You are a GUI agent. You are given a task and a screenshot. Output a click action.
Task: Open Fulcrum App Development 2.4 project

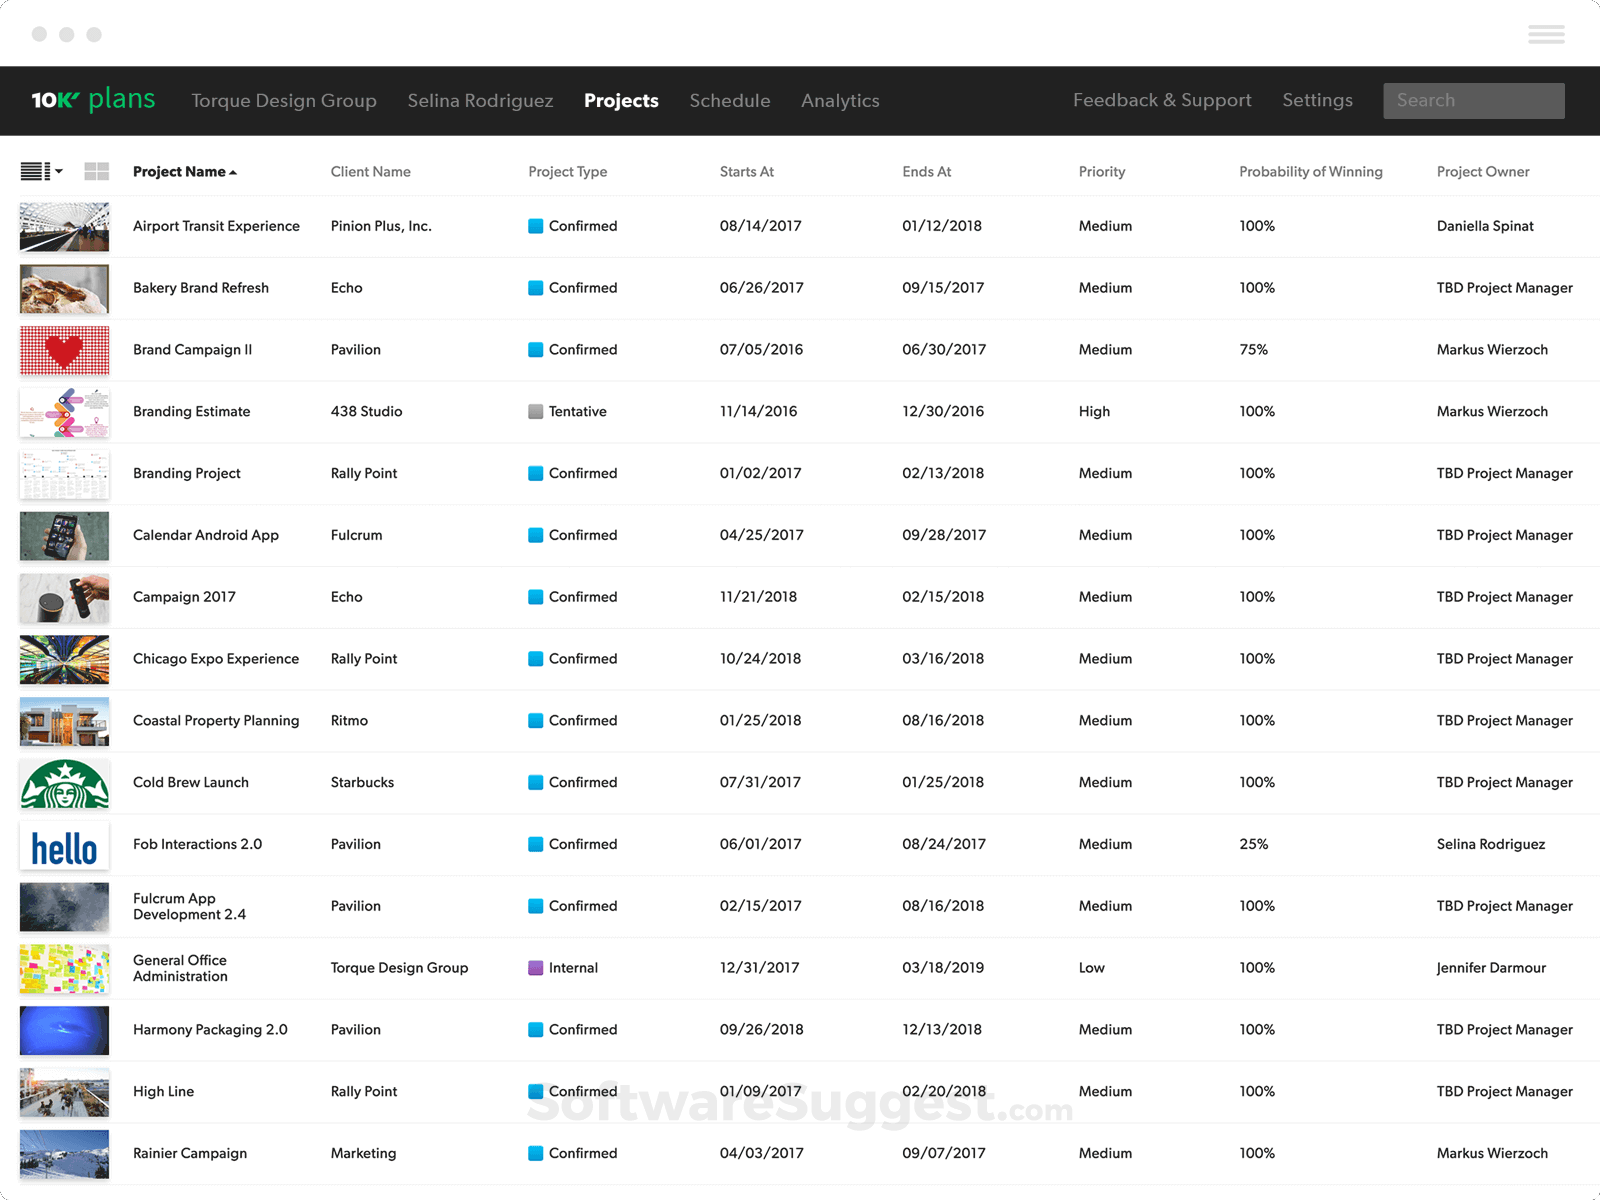coord(190,907)
